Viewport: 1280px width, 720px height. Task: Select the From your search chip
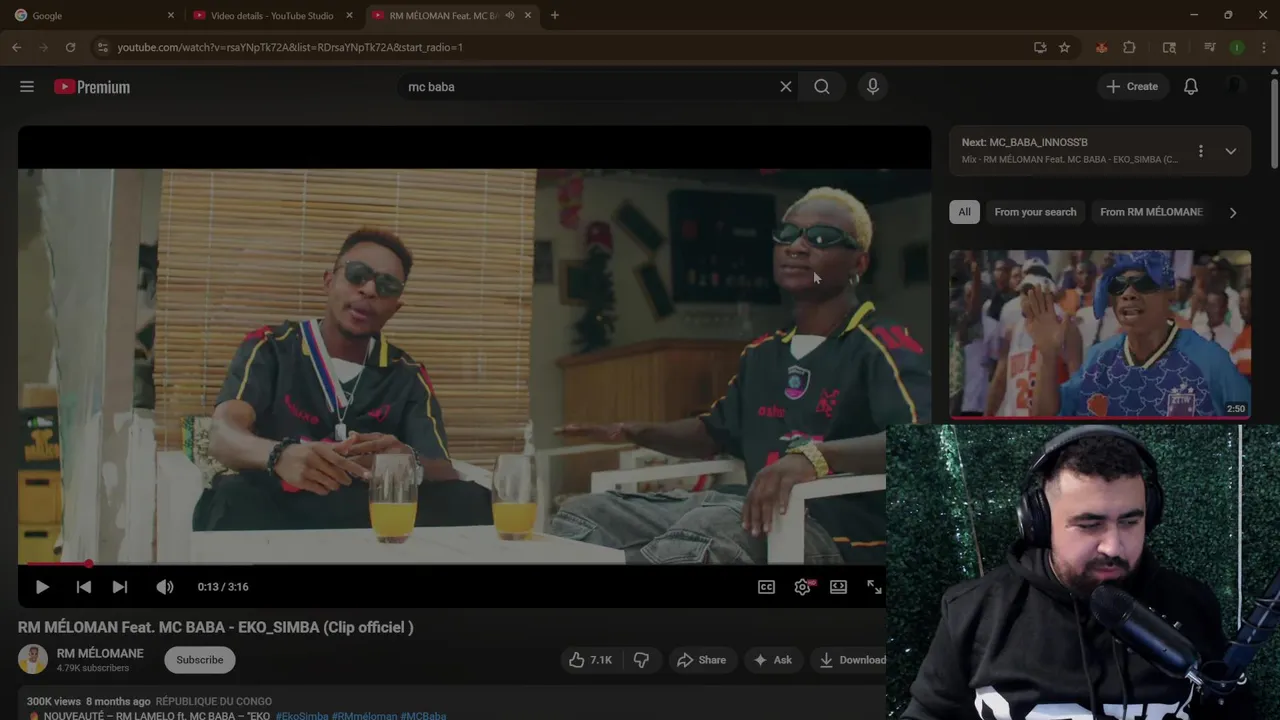point(1035,212)
